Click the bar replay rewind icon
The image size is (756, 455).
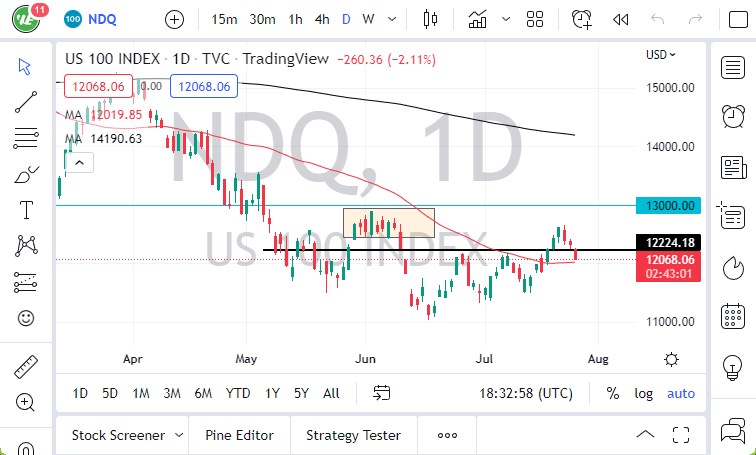(621, 19)
